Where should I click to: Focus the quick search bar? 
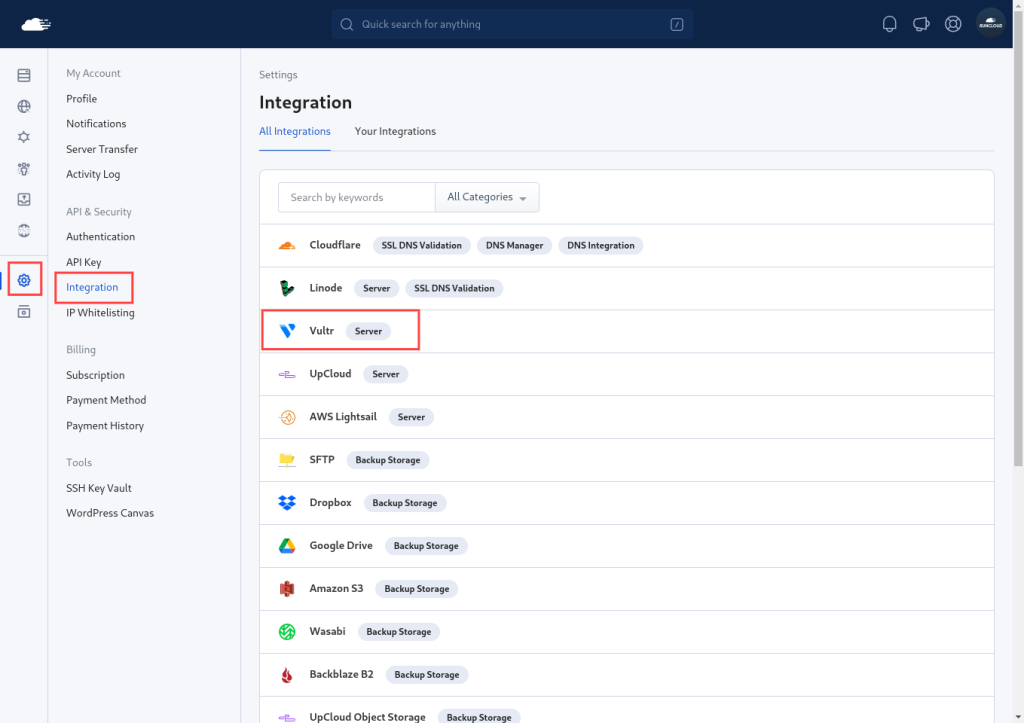click(512, 24)
